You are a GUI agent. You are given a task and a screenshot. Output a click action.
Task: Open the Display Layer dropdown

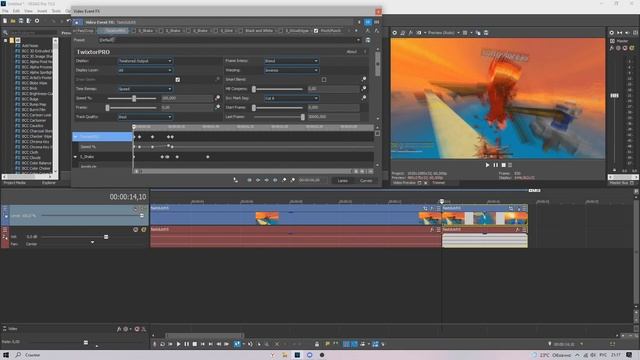(x=145, y=70)
